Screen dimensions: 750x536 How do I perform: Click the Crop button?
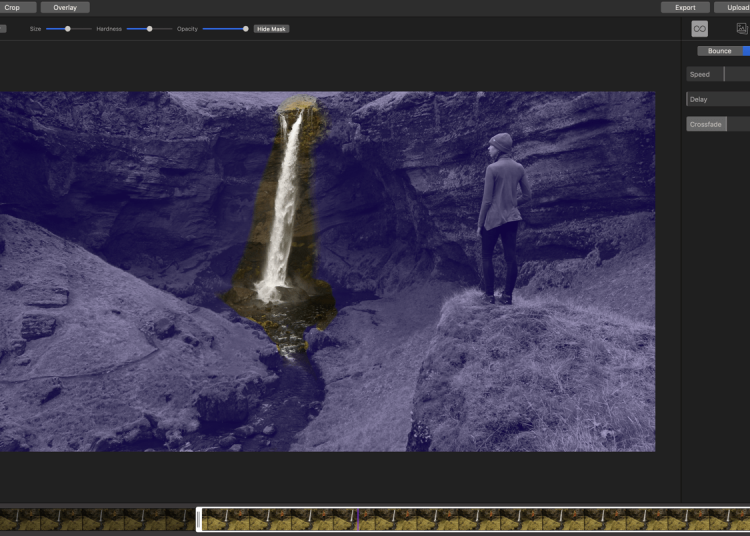click(x=13, y=7)
